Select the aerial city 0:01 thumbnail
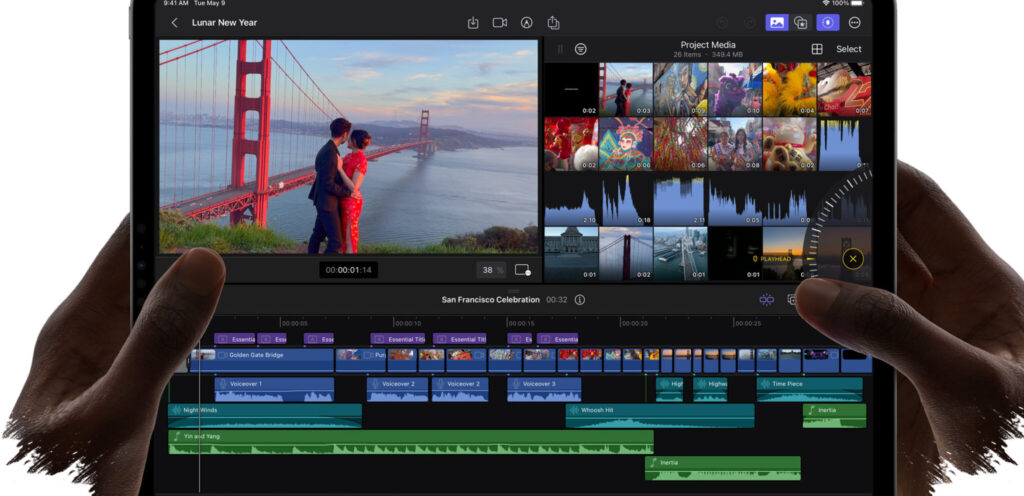The width and height of the screenshot is (1024, 496). coord(680,254)
